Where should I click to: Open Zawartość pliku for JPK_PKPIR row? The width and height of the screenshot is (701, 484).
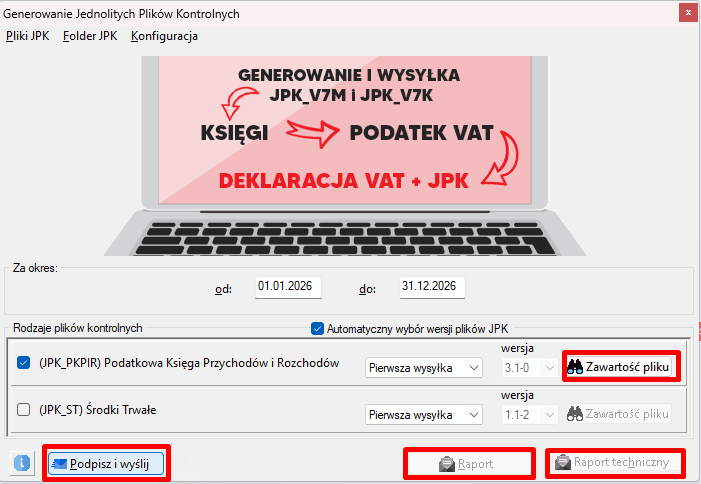tap(618, 367)
